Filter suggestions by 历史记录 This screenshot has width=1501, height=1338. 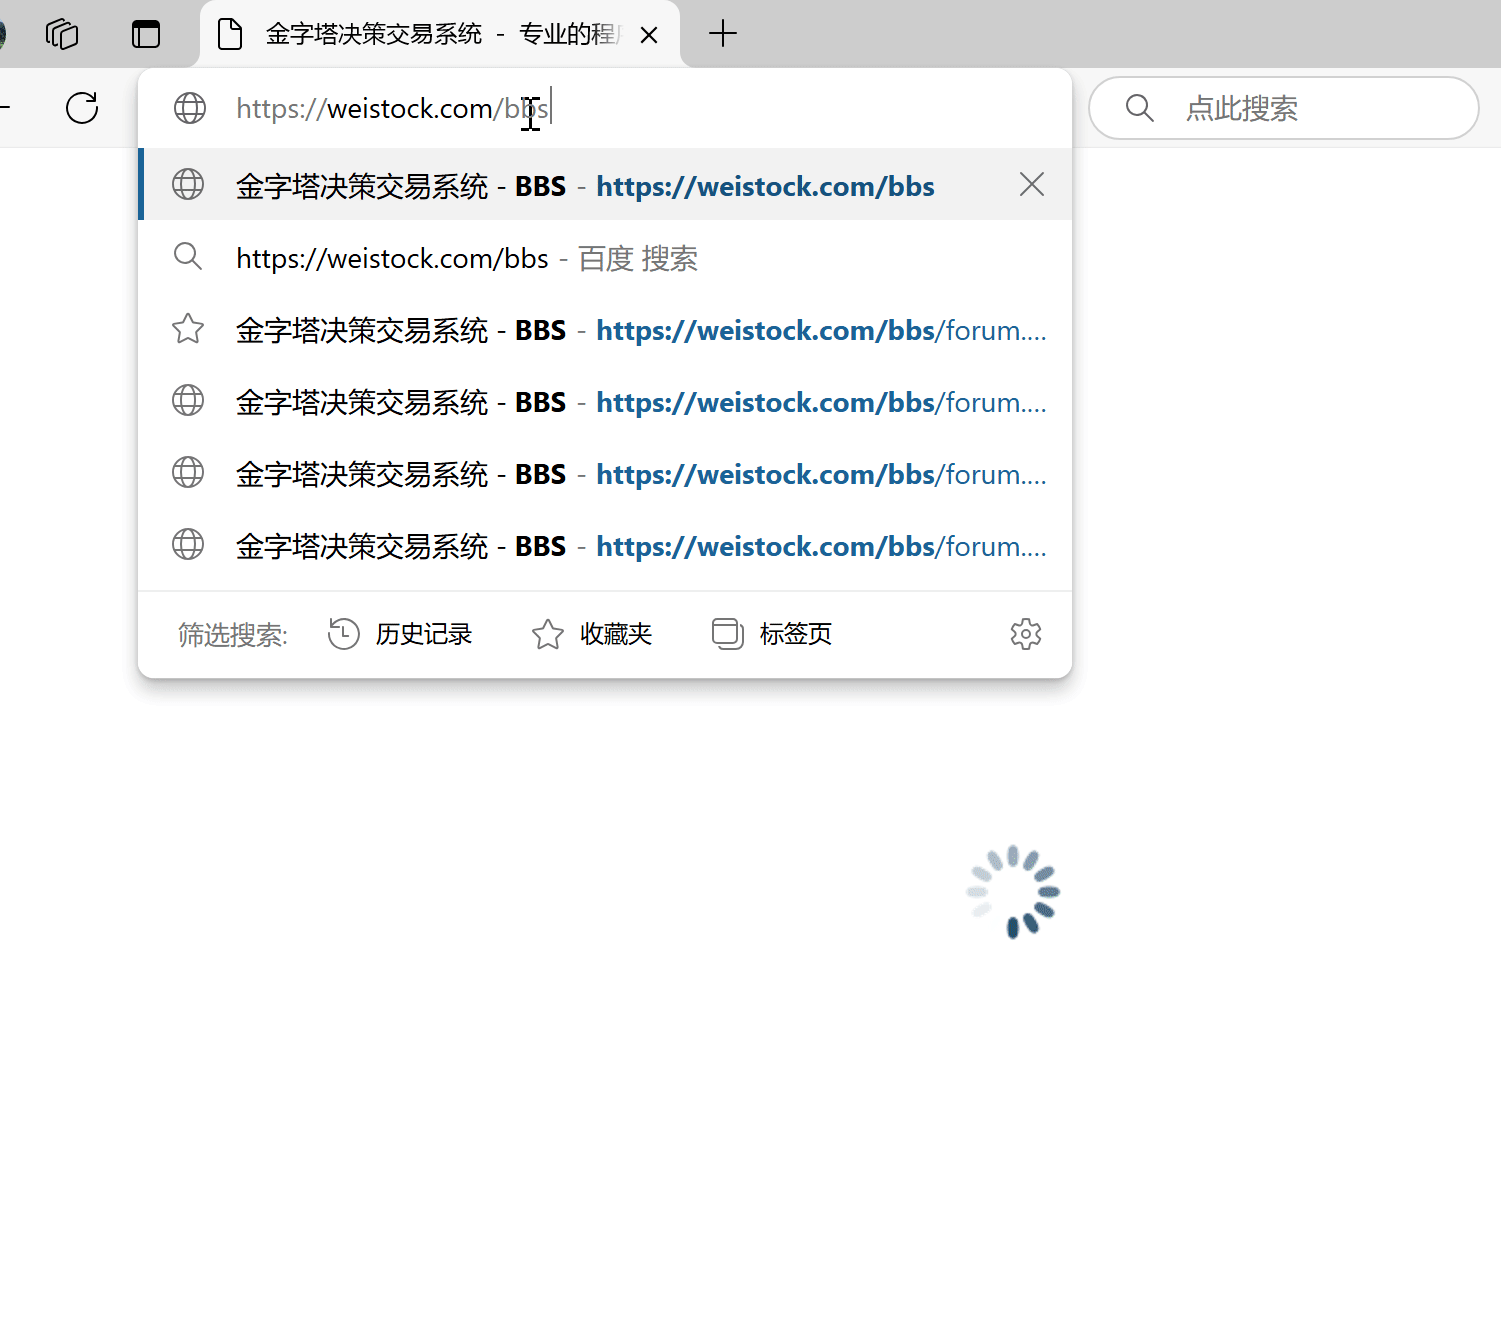400,634
